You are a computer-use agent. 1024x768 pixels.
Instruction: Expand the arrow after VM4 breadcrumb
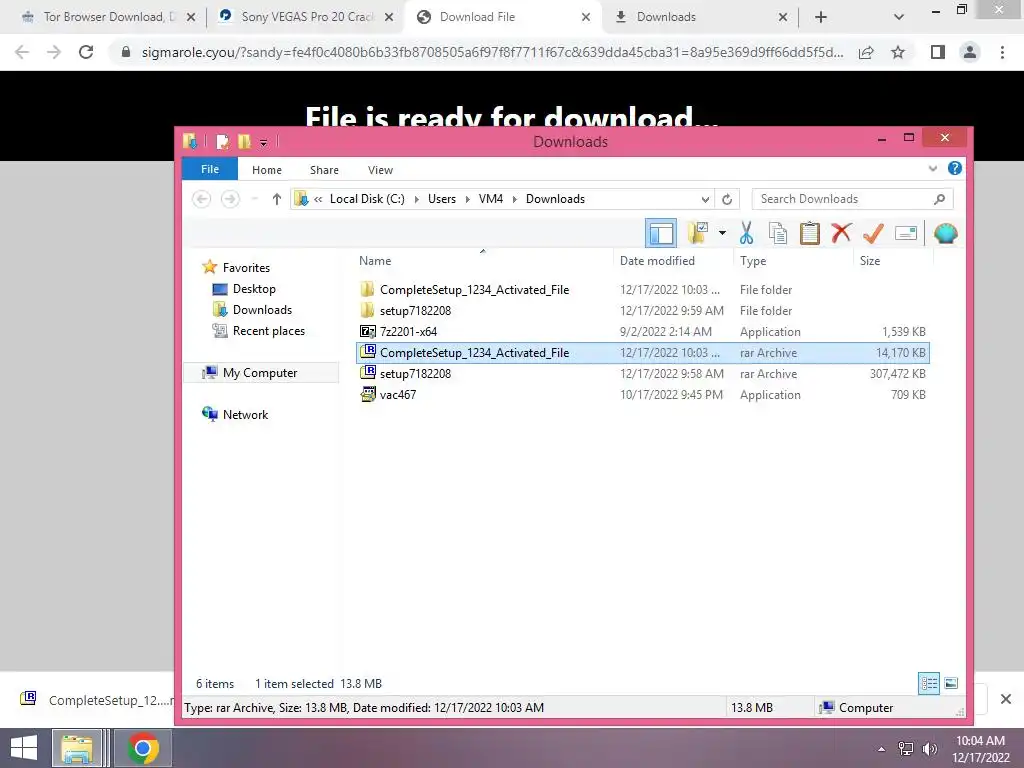coord(515,199)
